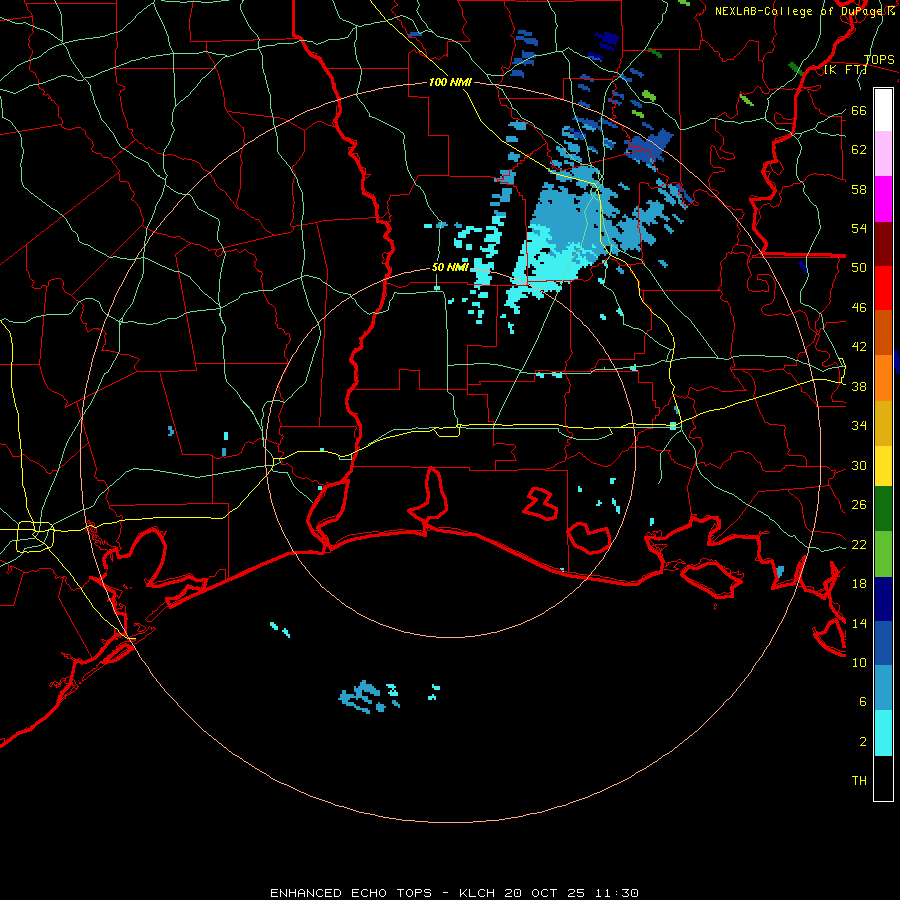Click the navy blue legend swatch
The image size is (900, 900).
(x=883, y=599)
